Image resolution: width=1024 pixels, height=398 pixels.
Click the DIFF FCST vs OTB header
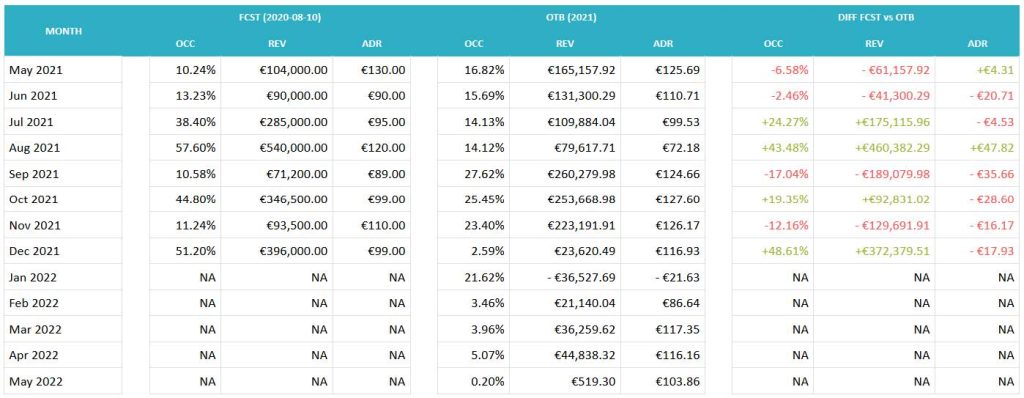[876, 18]
